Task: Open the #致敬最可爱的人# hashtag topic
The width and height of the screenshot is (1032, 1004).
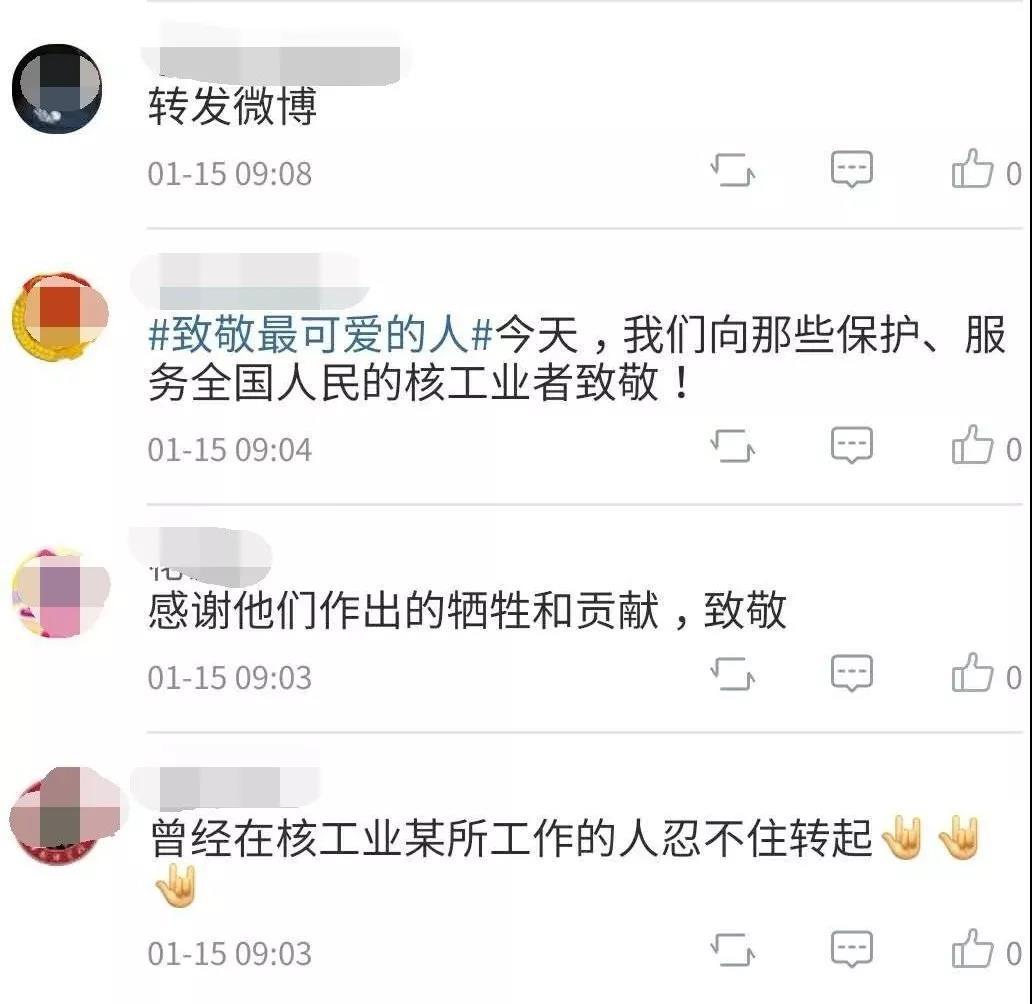Action: (x=321, y=334)
